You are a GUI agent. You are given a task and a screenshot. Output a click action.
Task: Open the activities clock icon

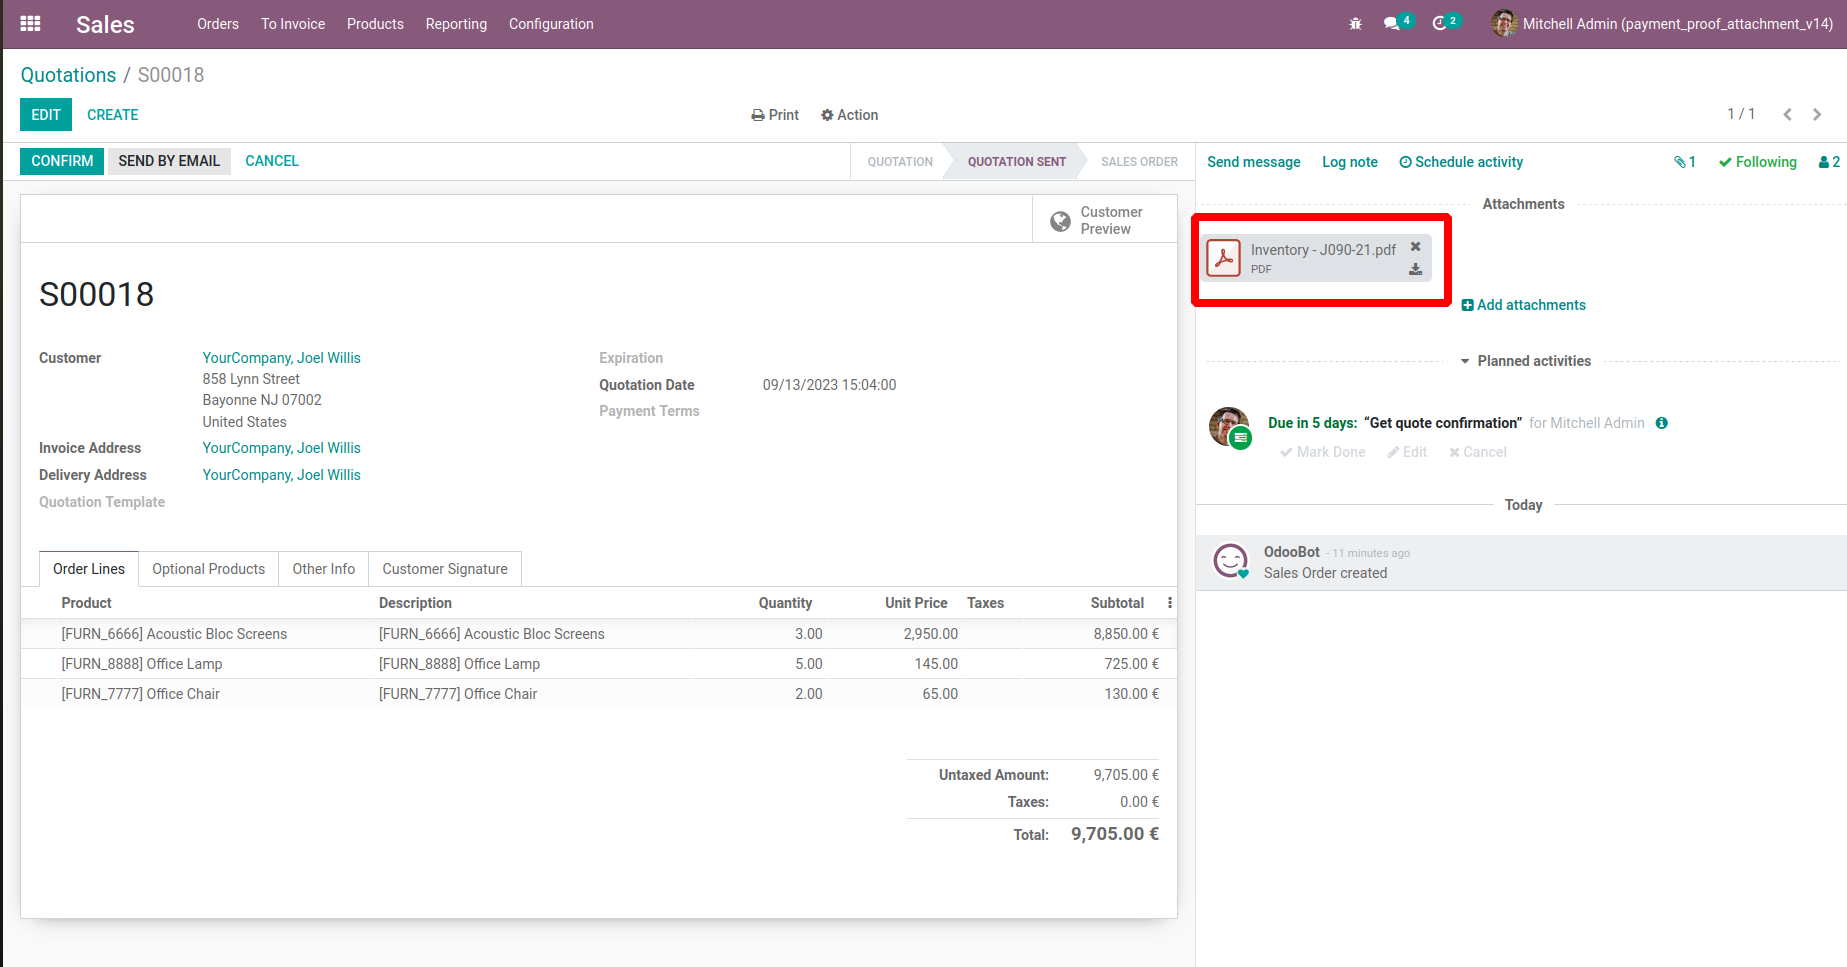click(x=1439, y=24)
